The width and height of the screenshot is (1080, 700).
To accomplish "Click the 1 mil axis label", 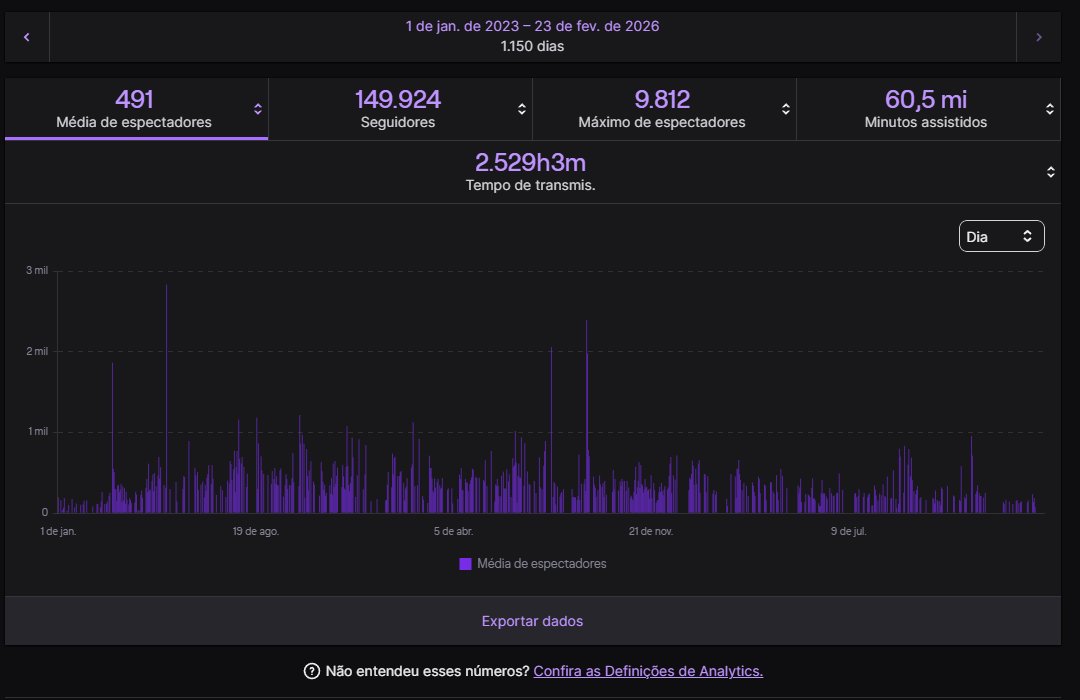I will pos(38,431).
